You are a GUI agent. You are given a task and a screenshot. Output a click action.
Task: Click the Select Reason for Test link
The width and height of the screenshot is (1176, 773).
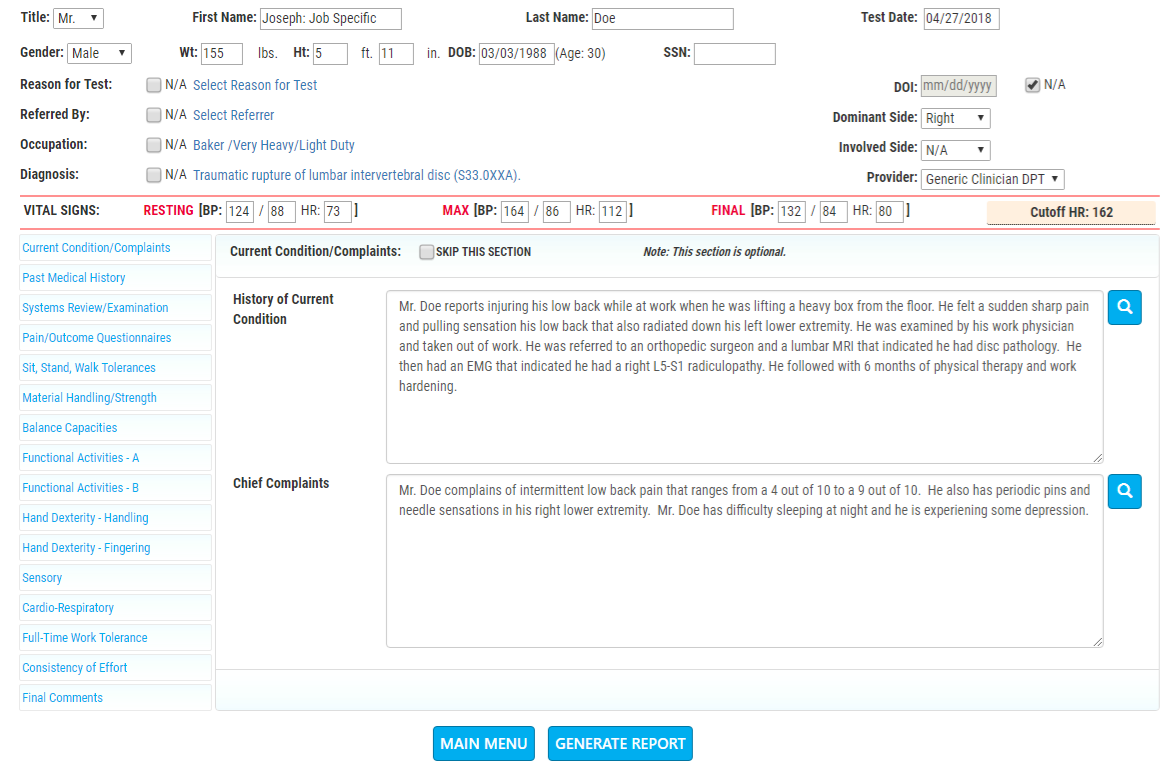click(x=255, y=85)
